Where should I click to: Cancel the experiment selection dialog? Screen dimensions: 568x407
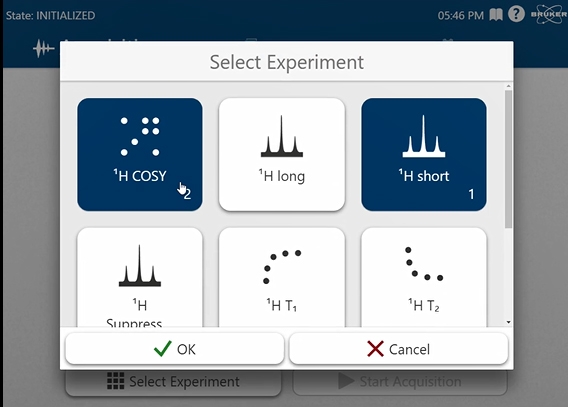398,349
